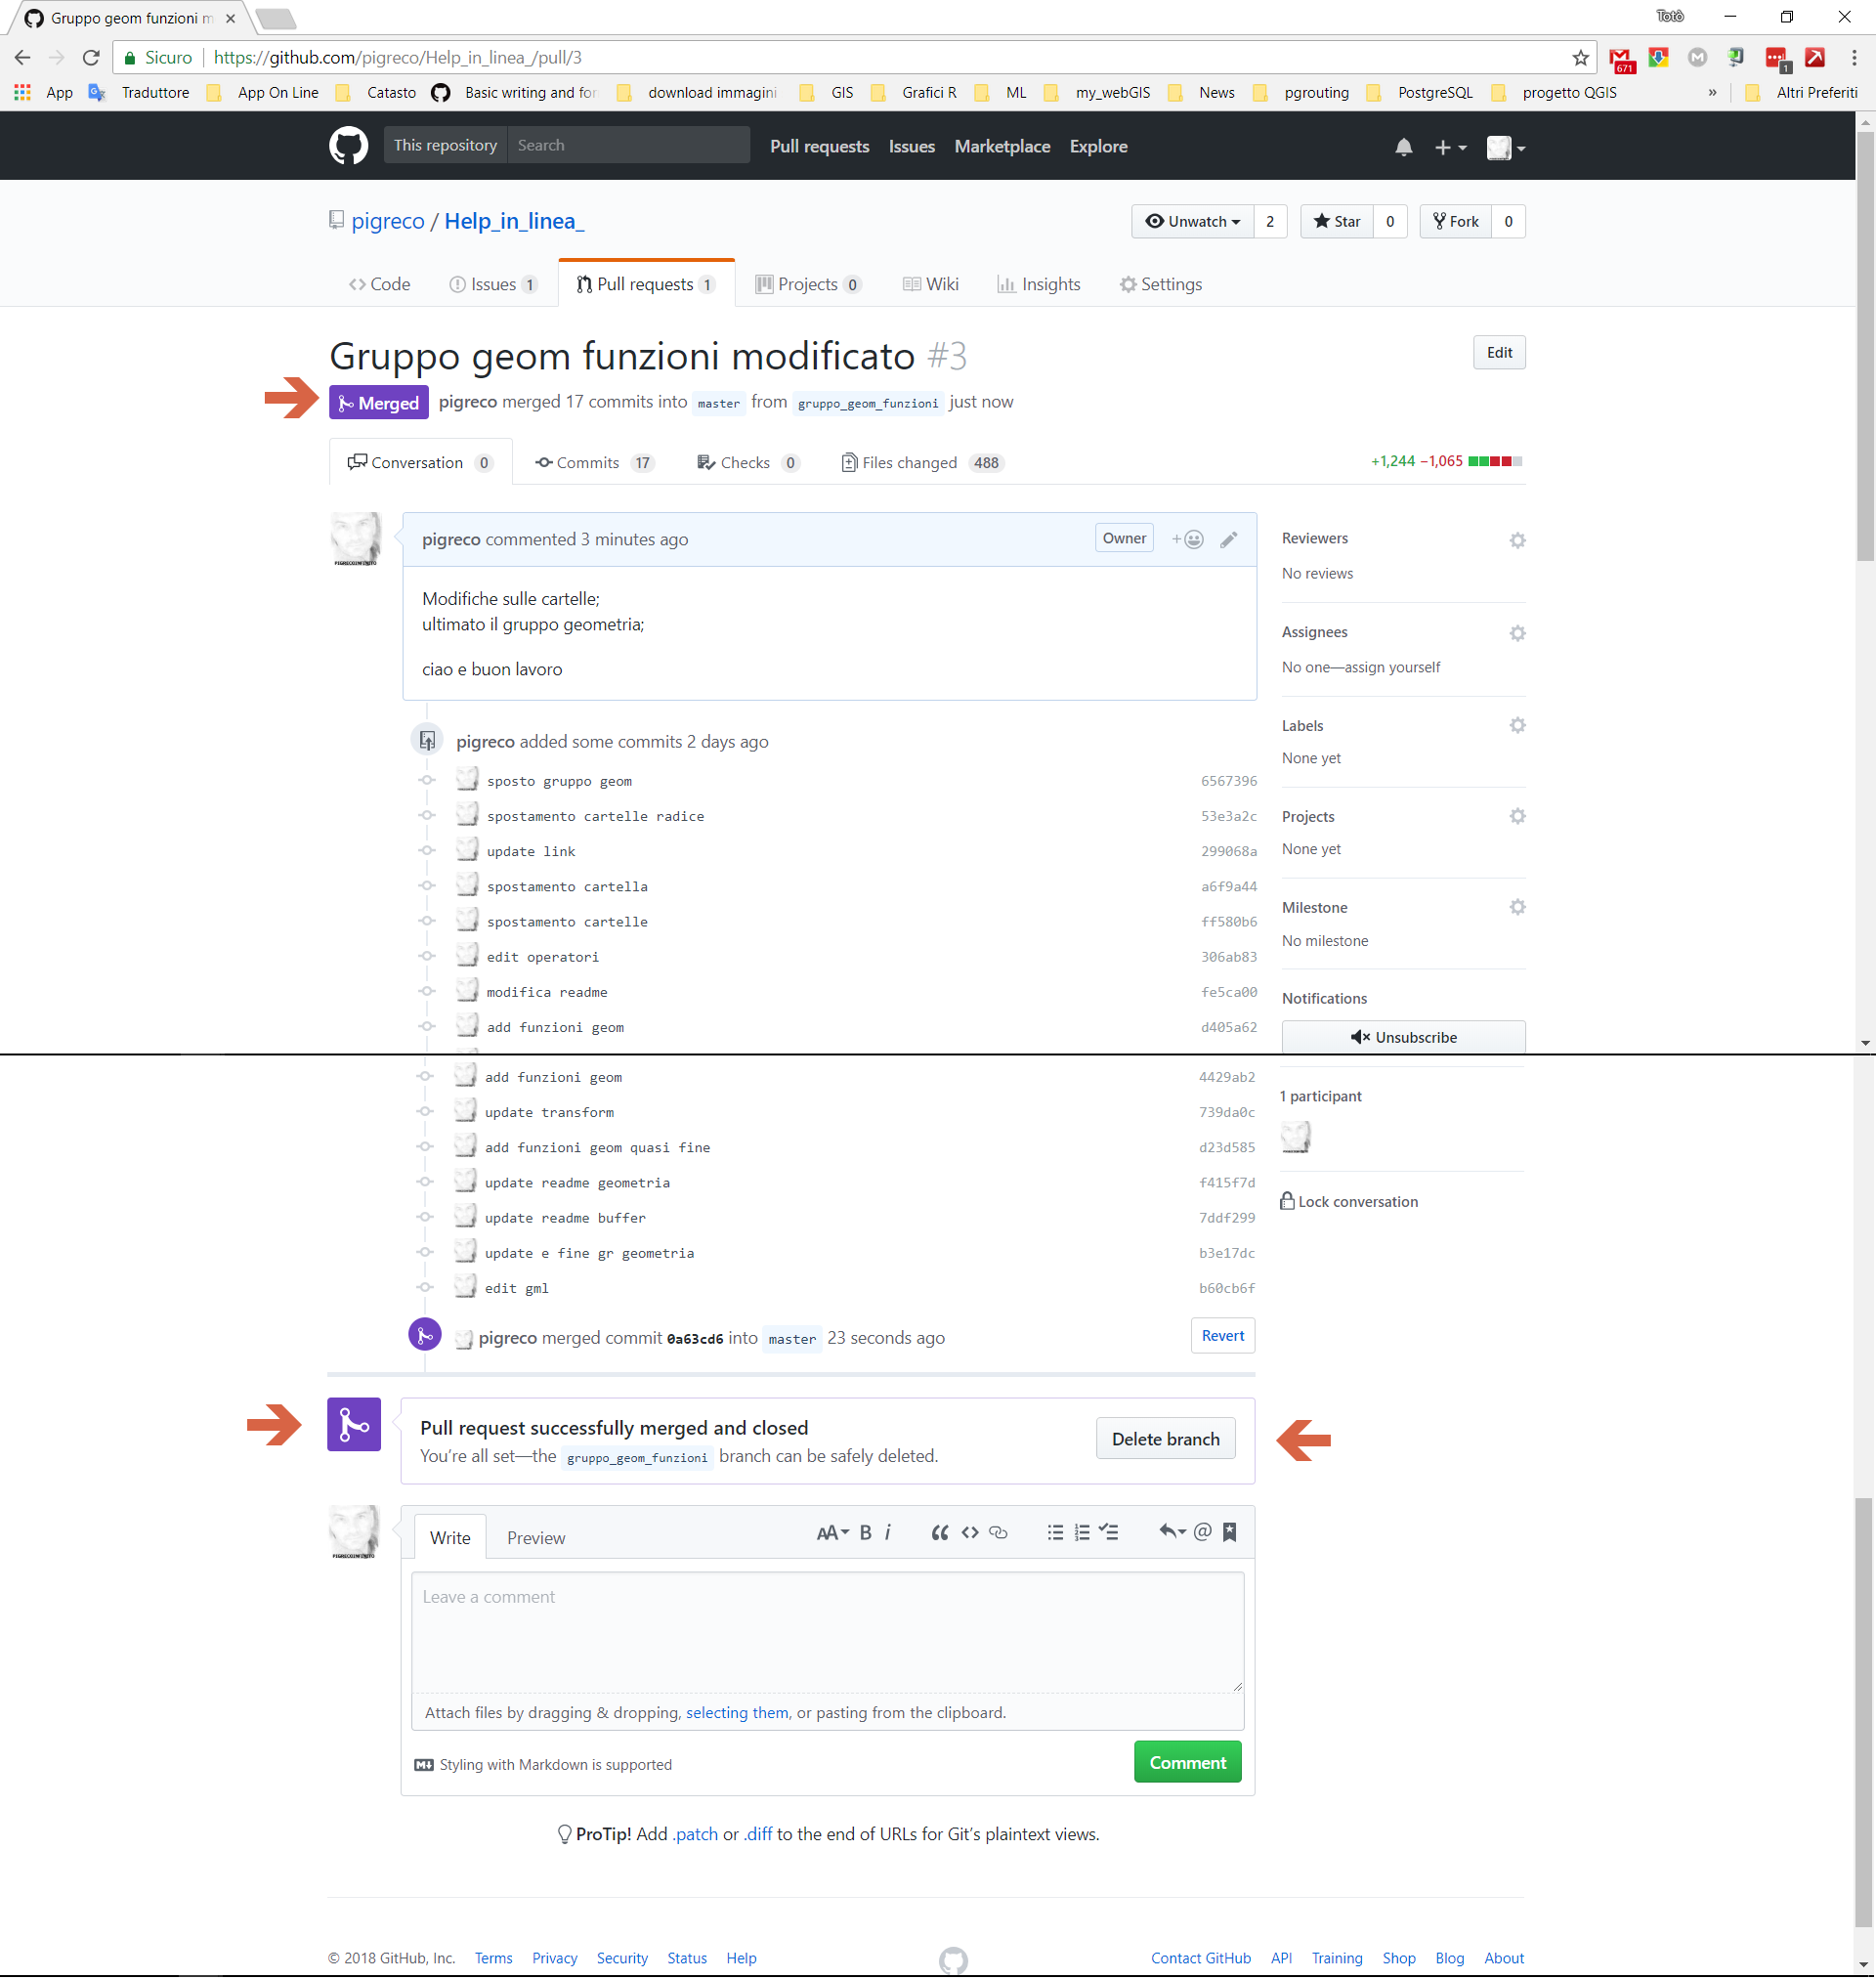Viewport: 1876px width, 1979px height.
Task: Insert a quote using the toolbar icon
Action: 939,1532
